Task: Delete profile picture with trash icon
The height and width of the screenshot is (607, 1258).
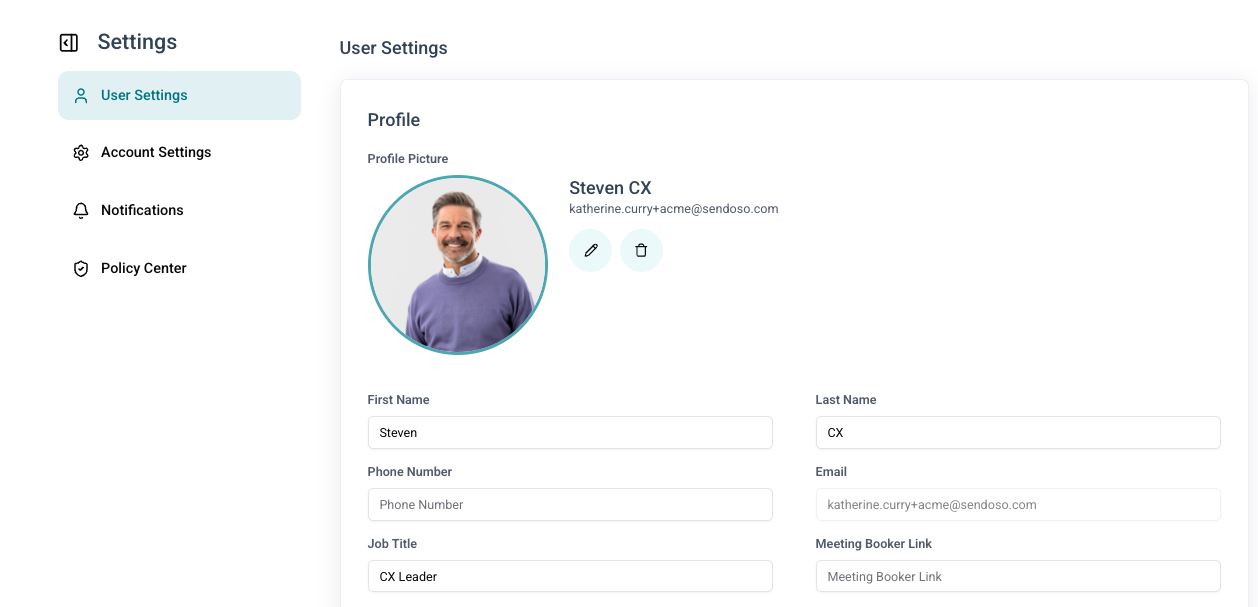Action: point(641,250)
